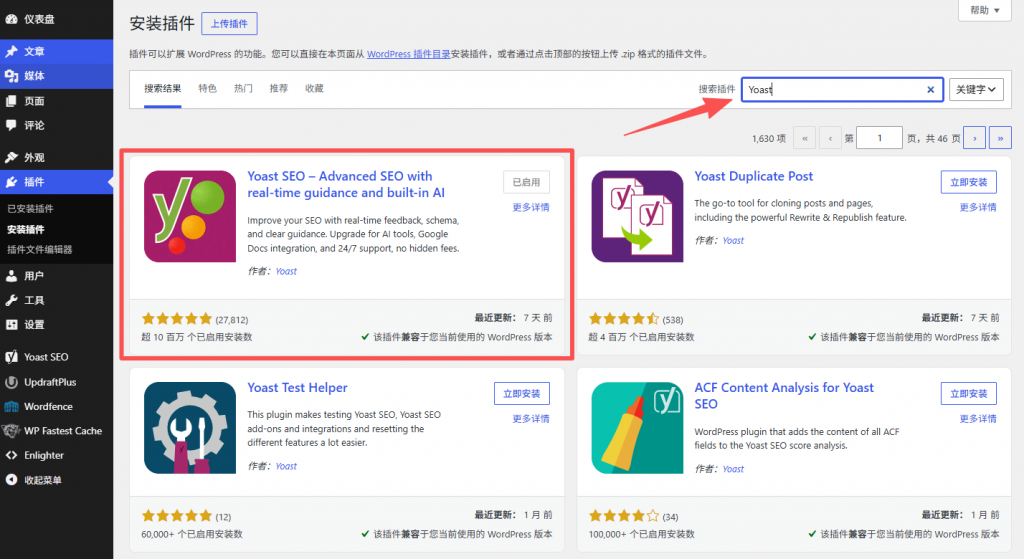The image size is (1024, 559).
Task: Open 更多详情 for Yoast Test Helper
Action: click(531, 419)
